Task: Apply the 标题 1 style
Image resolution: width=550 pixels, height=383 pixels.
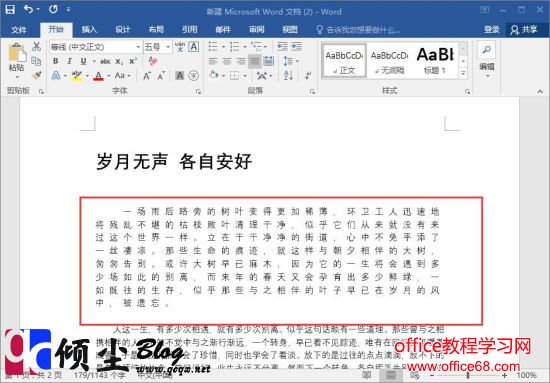Action: [x=435, y=60]
